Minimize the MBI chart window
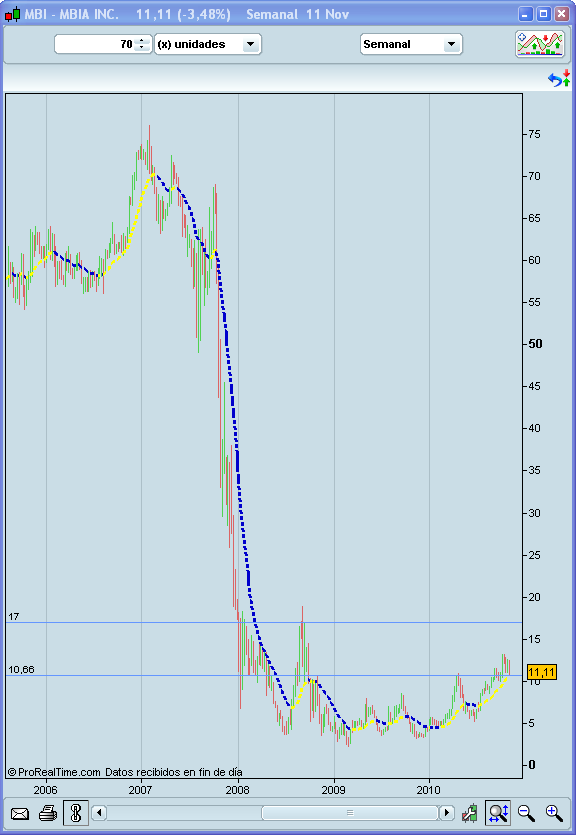The height and width of the screenshot is (835, 576). point(525,14)
